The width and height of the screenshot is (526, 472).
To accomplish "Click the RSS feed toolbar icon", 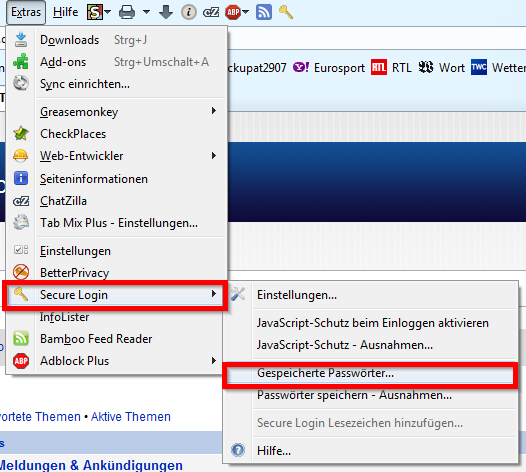I will (x=264, y=12).
